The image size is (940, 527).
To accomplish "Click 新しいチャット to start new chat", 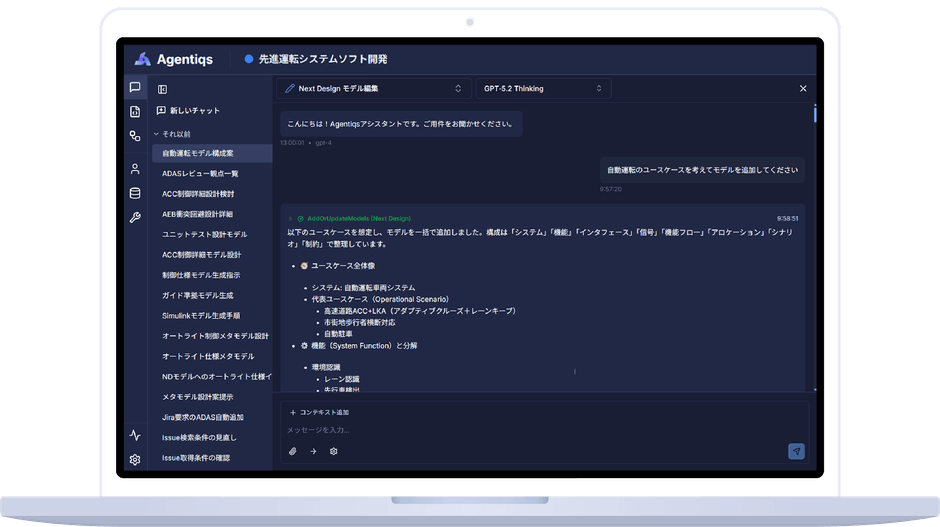I will [188, 111].
